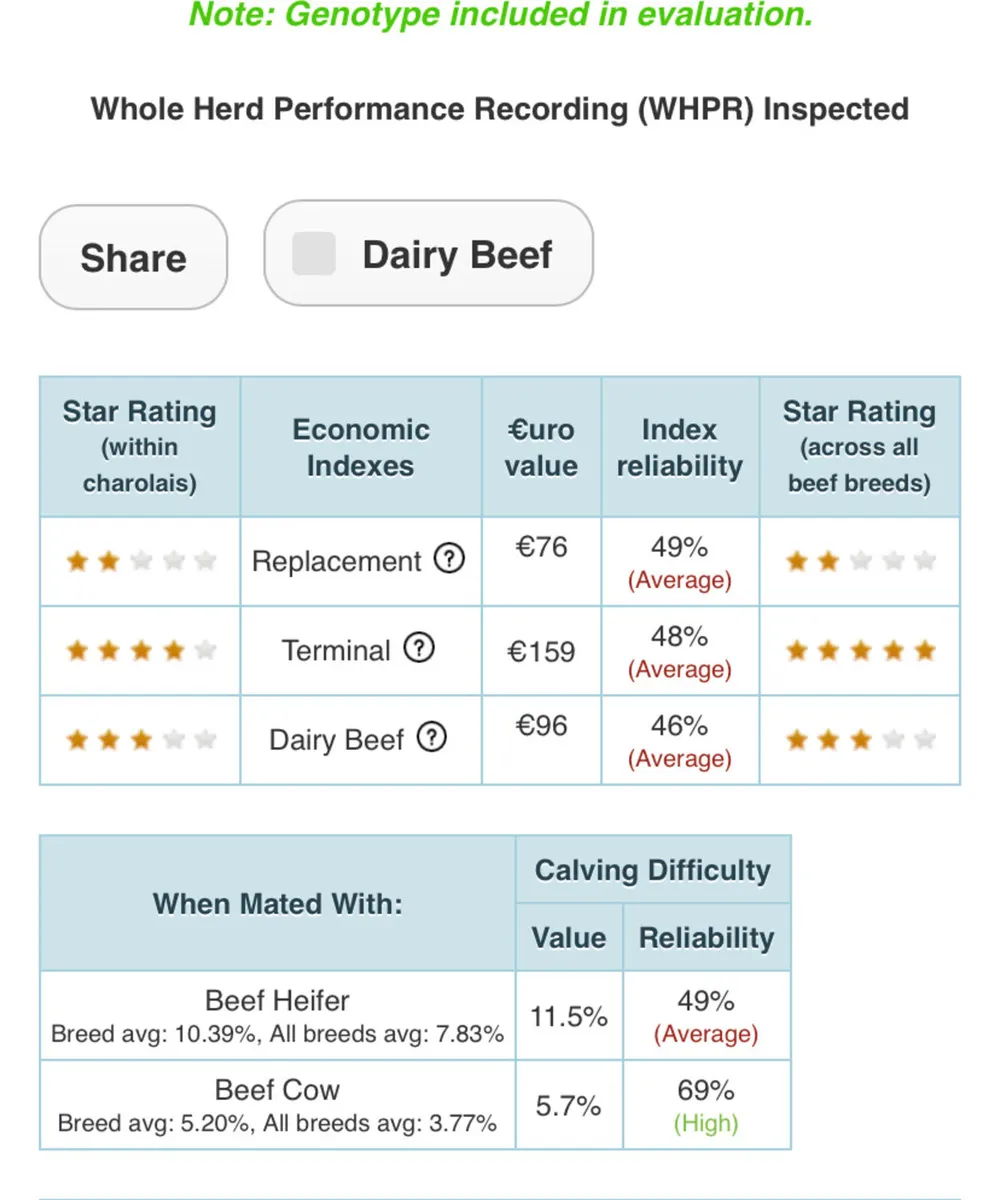Click the 69% High reliability cell
Viewport: 1000px width, 1200px height.
pos(706,1104)
